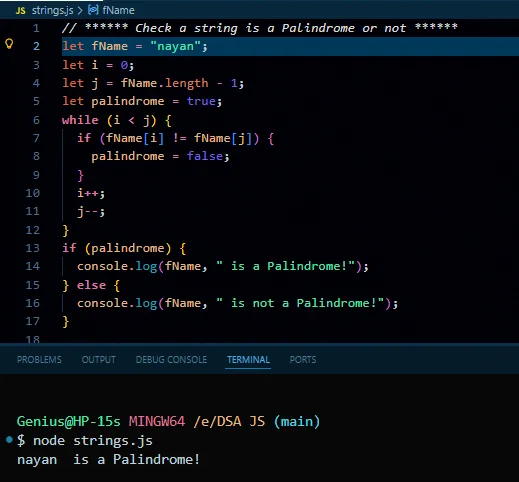Click the fName variable symbol icon
The image size is (519, 482).
93,10
